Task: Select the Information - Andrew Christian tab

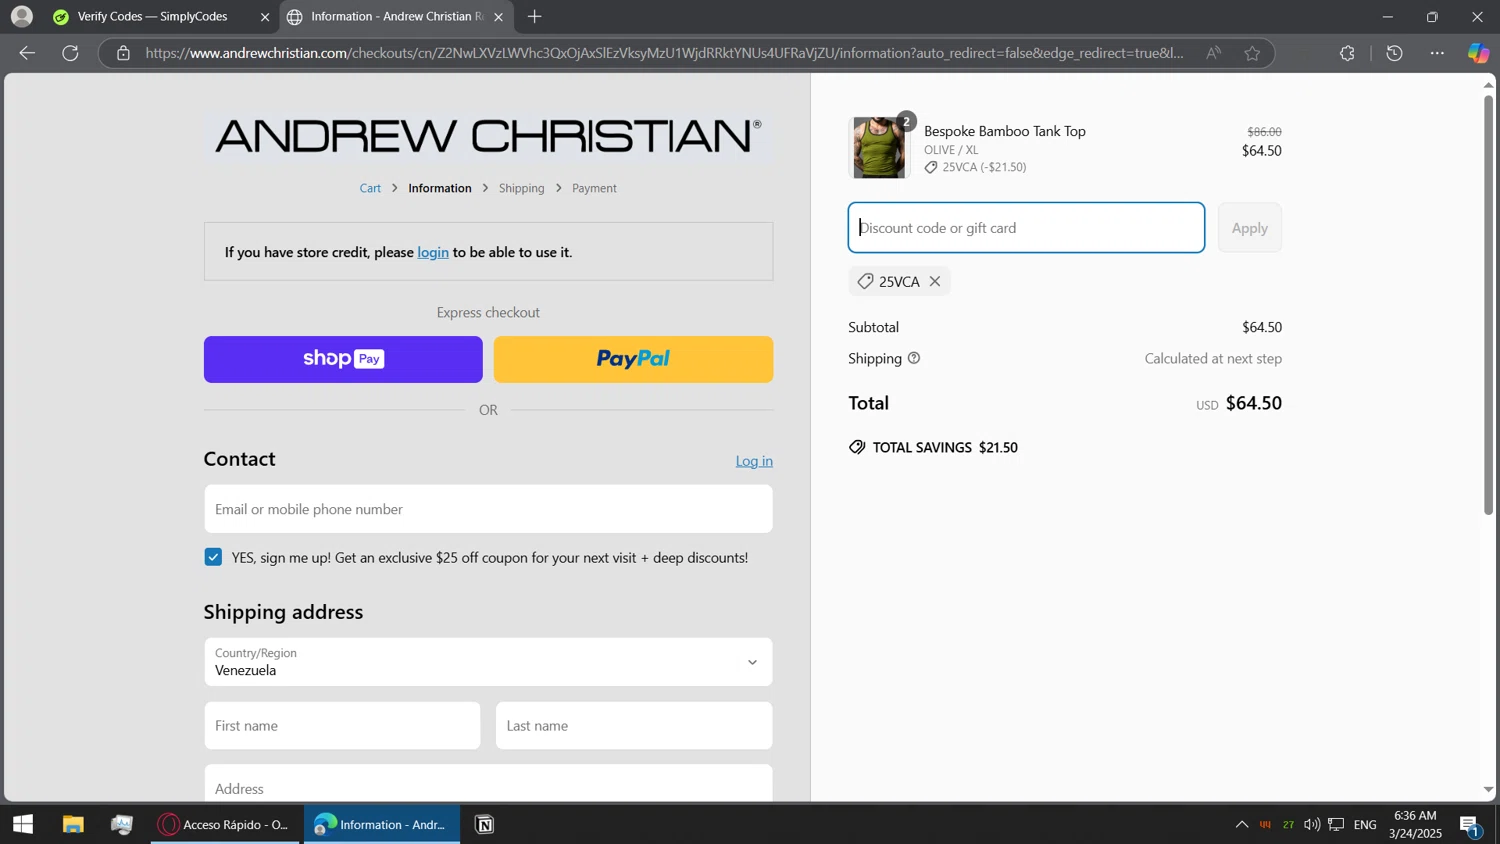Action: click(x=396, y=17)
